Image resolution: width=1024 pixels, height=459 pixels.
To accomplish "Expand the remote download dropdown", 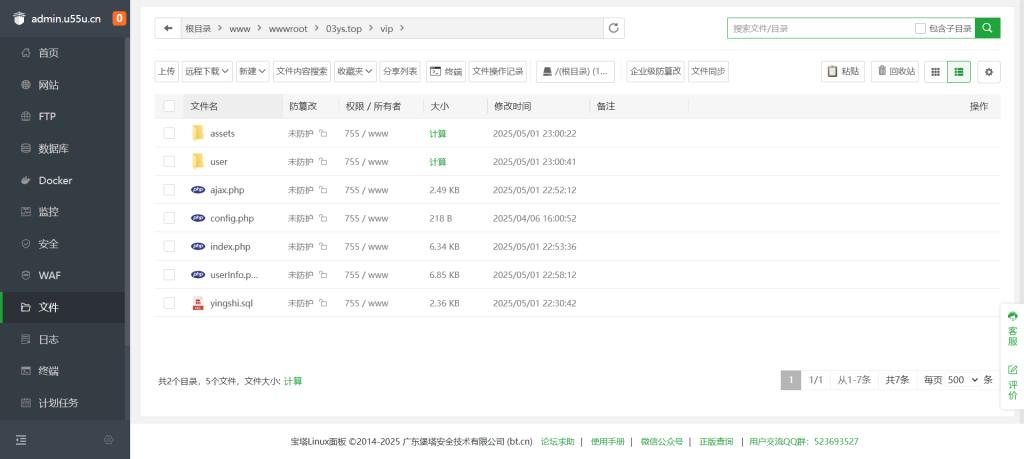I will (x=207, y=71).
